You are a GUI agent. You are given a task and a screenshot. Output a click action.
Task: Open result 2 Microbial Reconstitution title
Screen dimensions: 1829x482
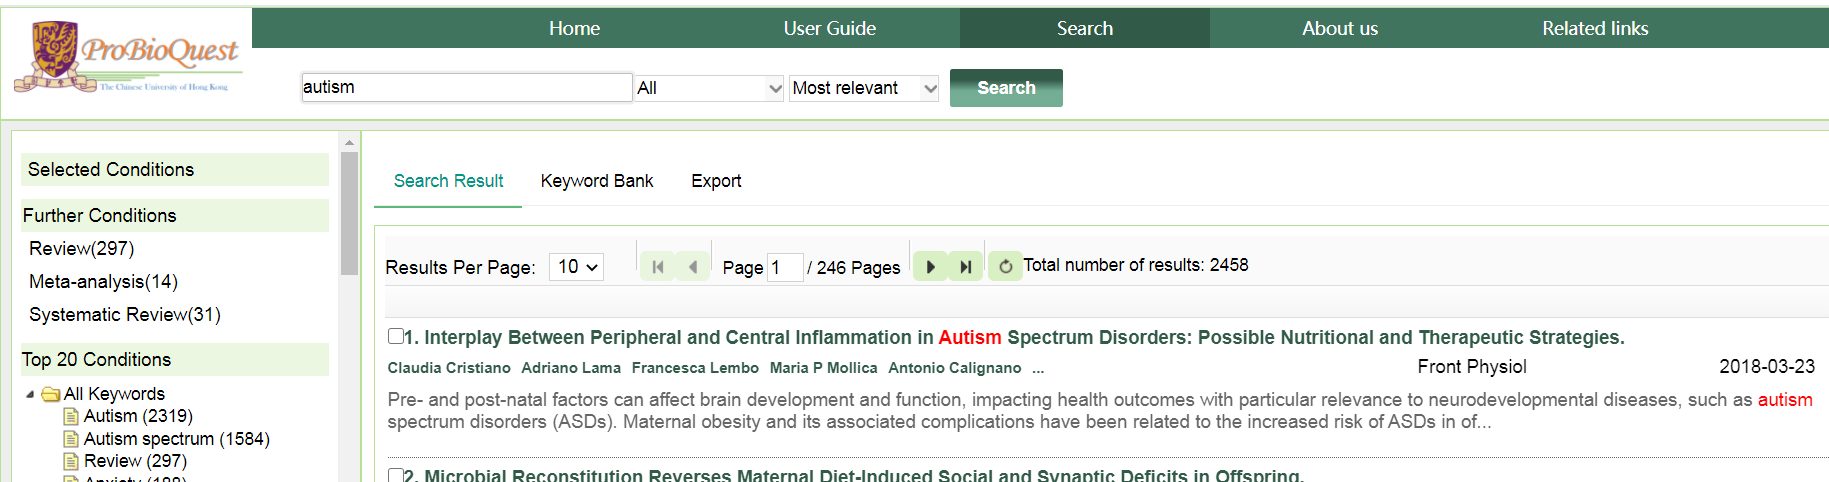tap(854, 476)
